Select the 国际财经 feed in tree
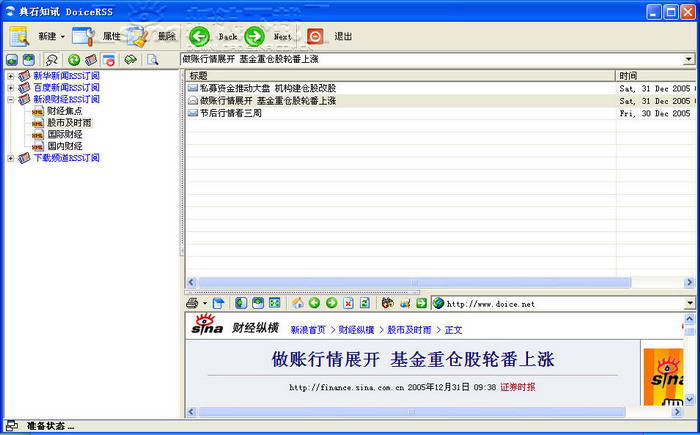 64,134
